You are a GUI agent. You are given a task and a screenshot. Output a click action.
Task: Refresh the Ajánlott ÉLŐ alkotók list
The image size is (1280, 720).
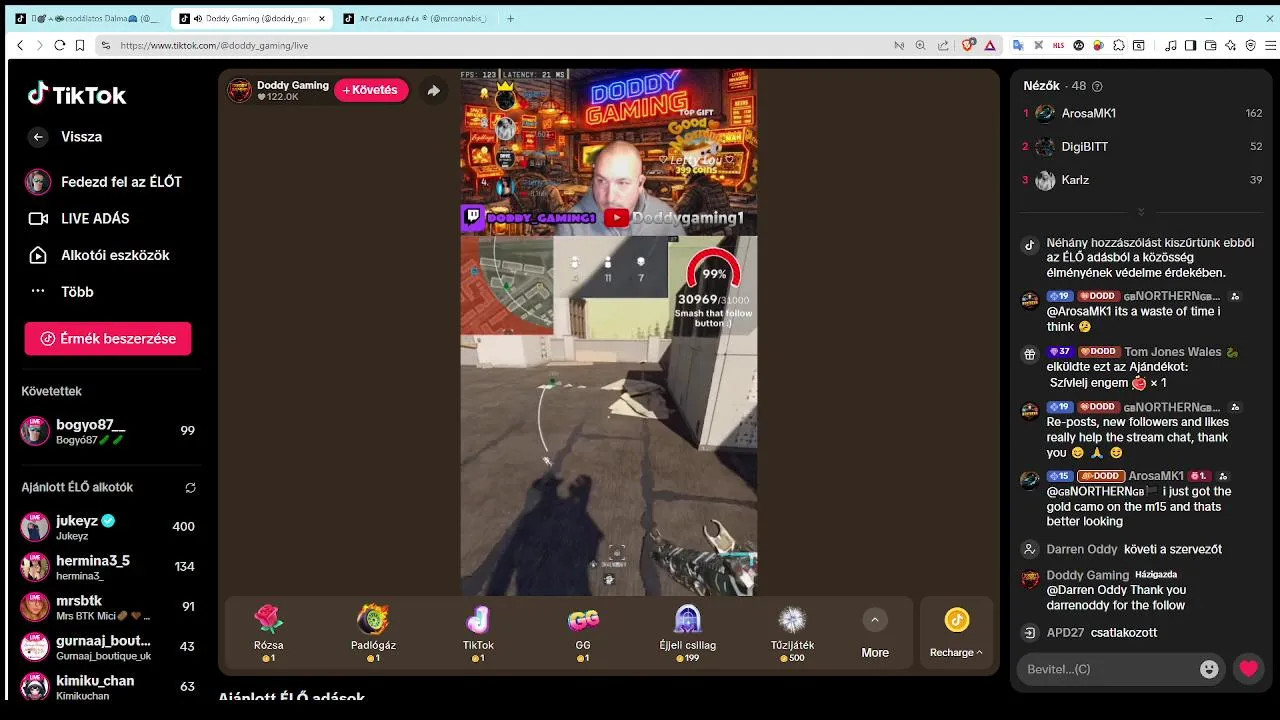(190, 488)
